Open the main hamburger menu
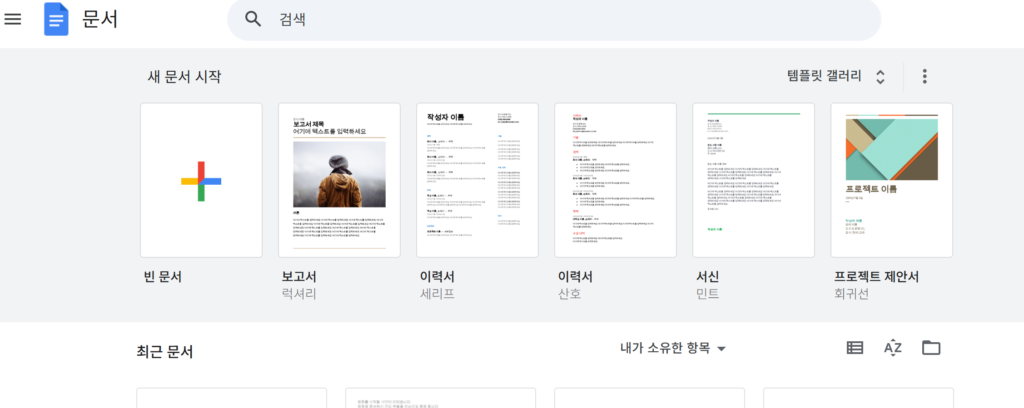 point(13,19)
